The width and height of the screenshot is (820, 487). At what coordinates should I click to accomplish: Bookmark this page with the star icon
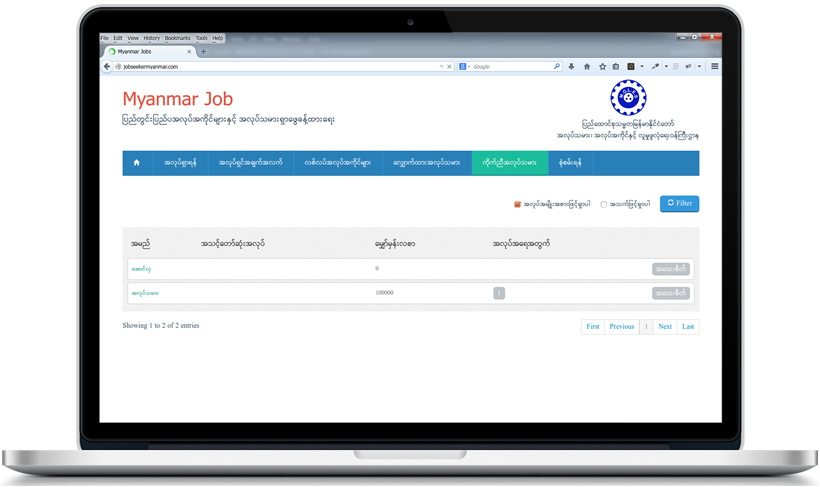coord(602,66)
